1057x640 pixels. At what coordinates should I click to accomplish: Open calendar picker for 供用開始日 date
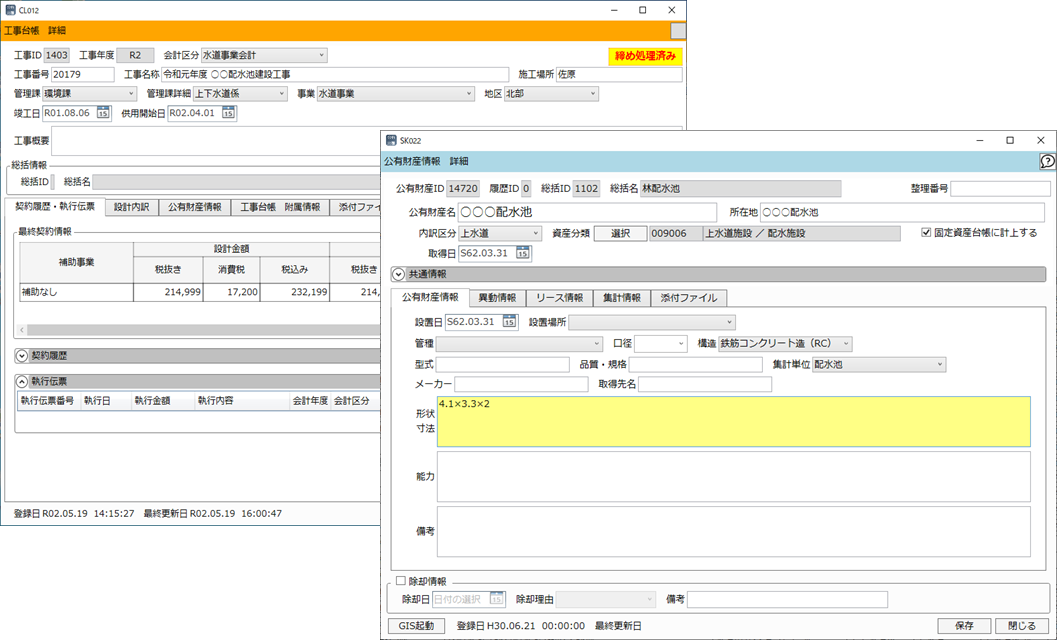pyautogui.click(x=229, y=113)
